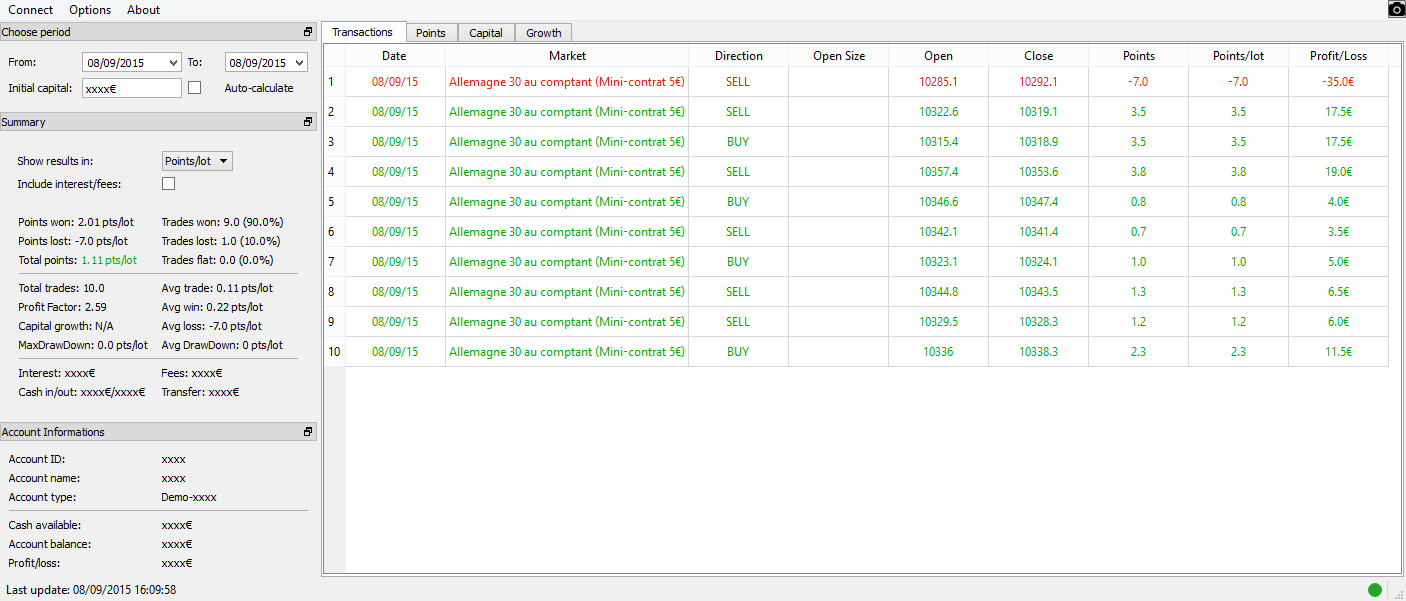Switch to the Transactions tab
Viewport: 1406px width, 601px height.
point(363,32)
